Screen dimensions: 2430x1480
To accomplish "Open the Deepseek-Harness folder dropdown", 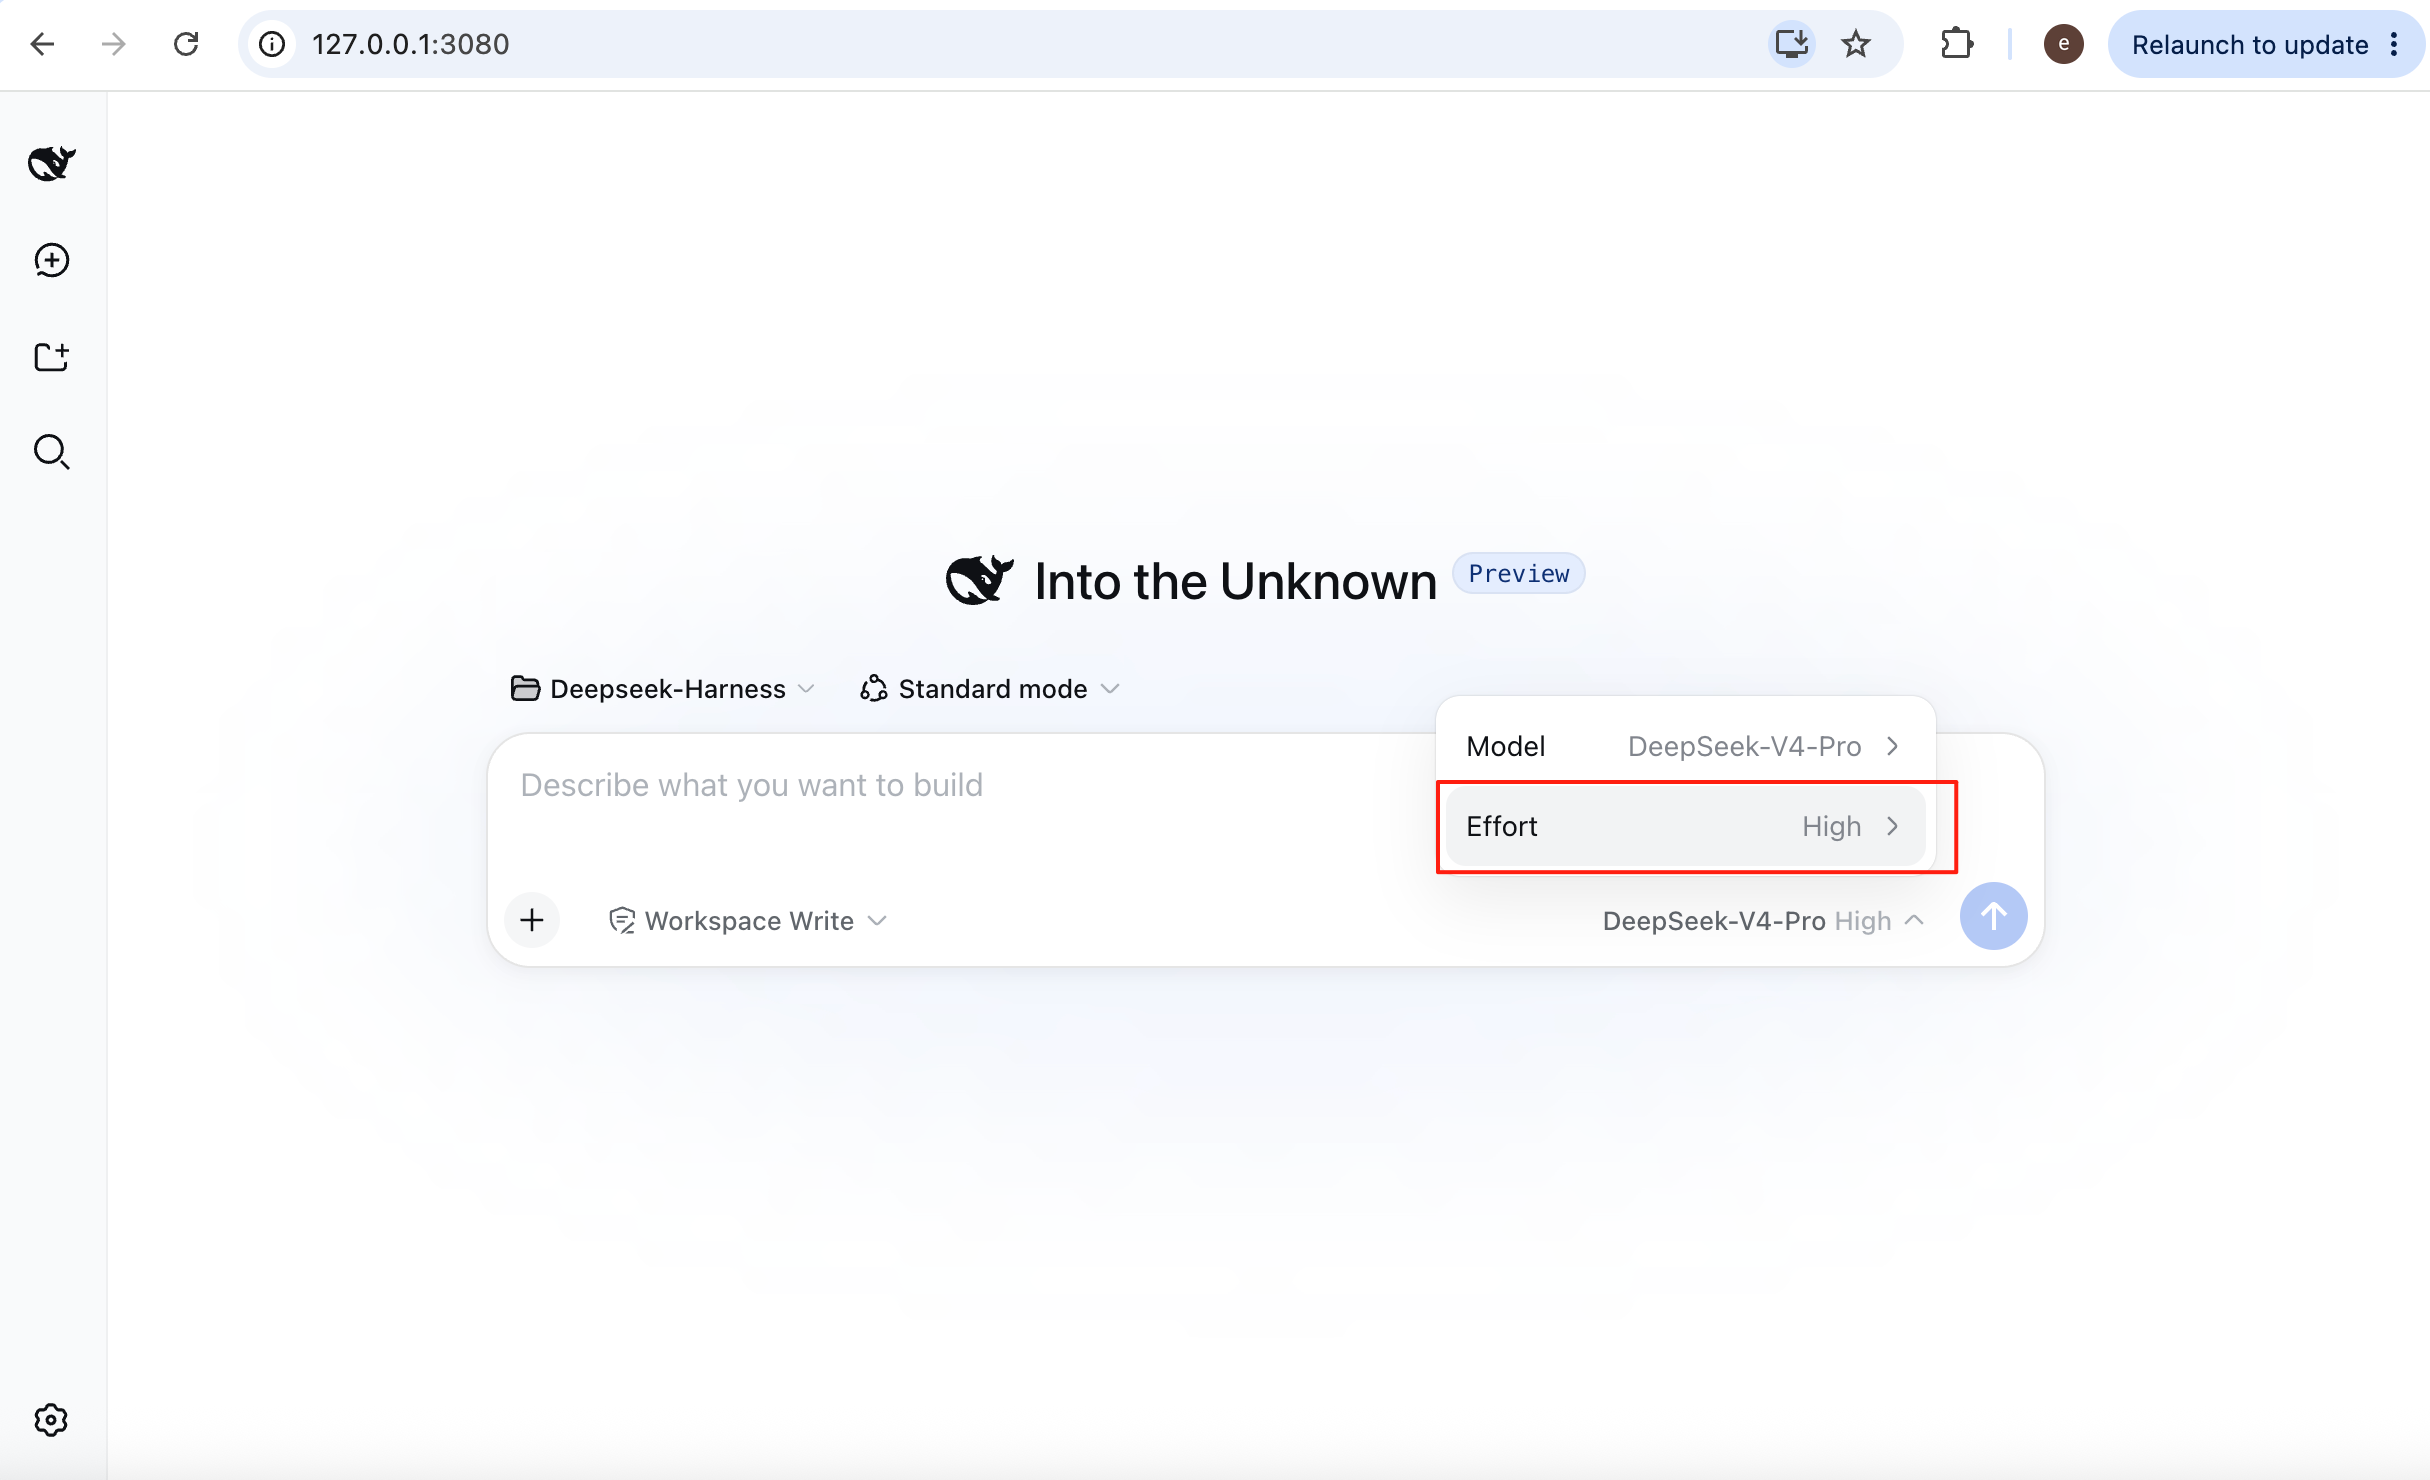I will [663, 689].
